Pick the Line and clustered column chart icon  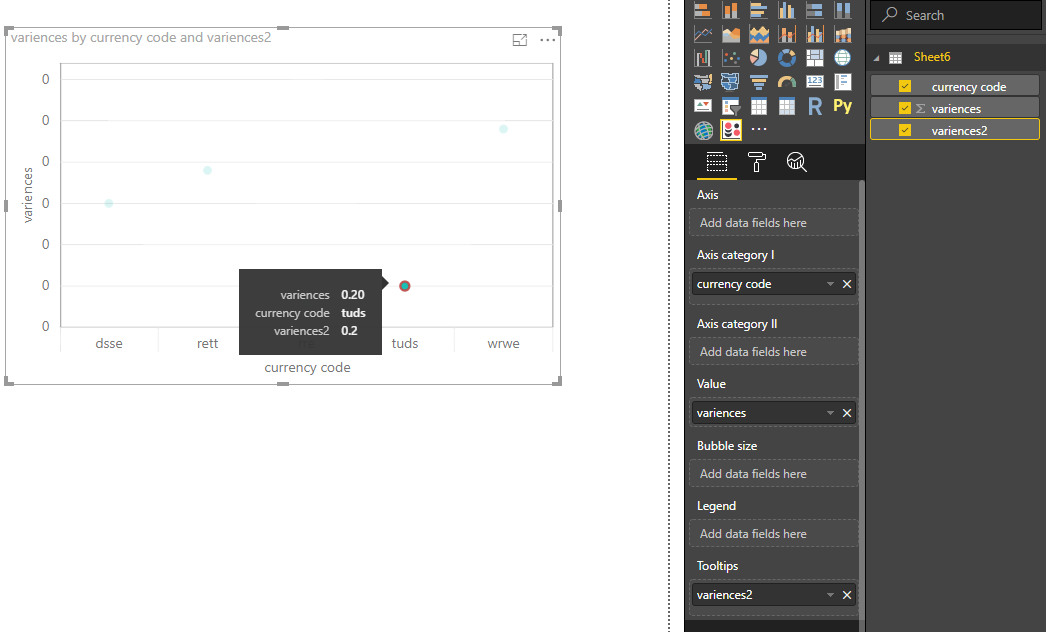815,34
